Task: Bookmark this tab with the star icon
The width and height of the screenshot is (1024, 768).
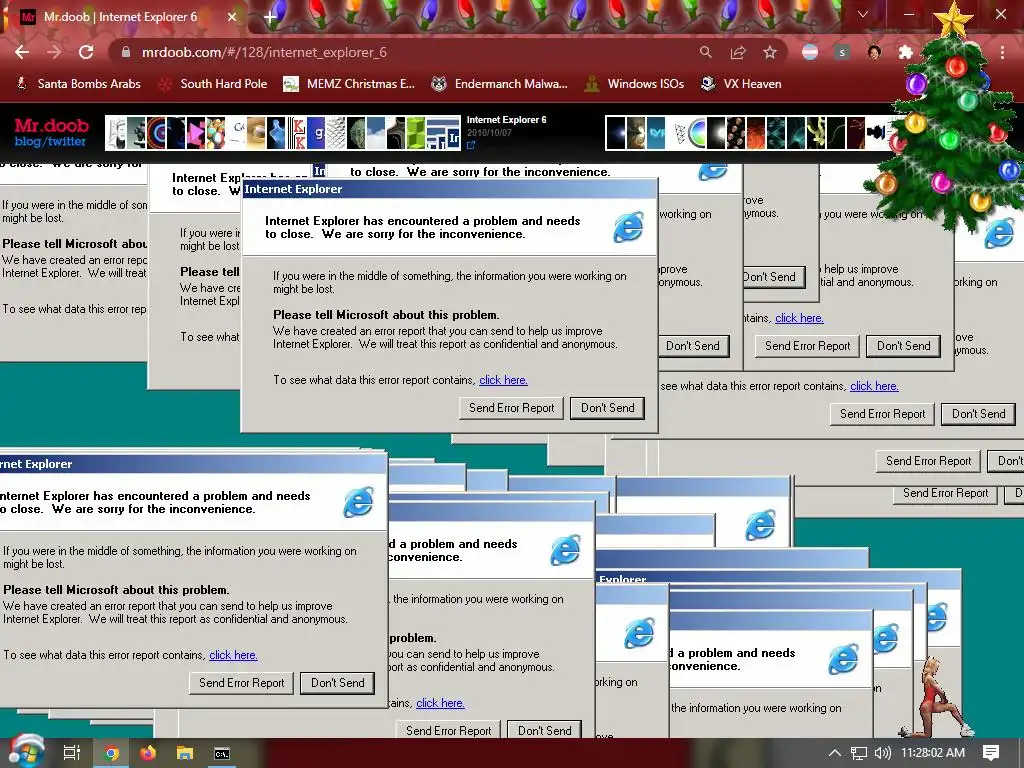Action: coord(770,52)
